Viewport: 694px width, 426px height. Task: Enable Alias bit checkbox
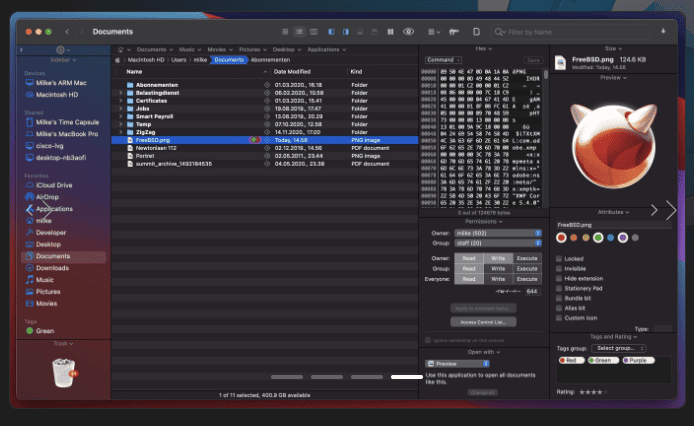559,308
